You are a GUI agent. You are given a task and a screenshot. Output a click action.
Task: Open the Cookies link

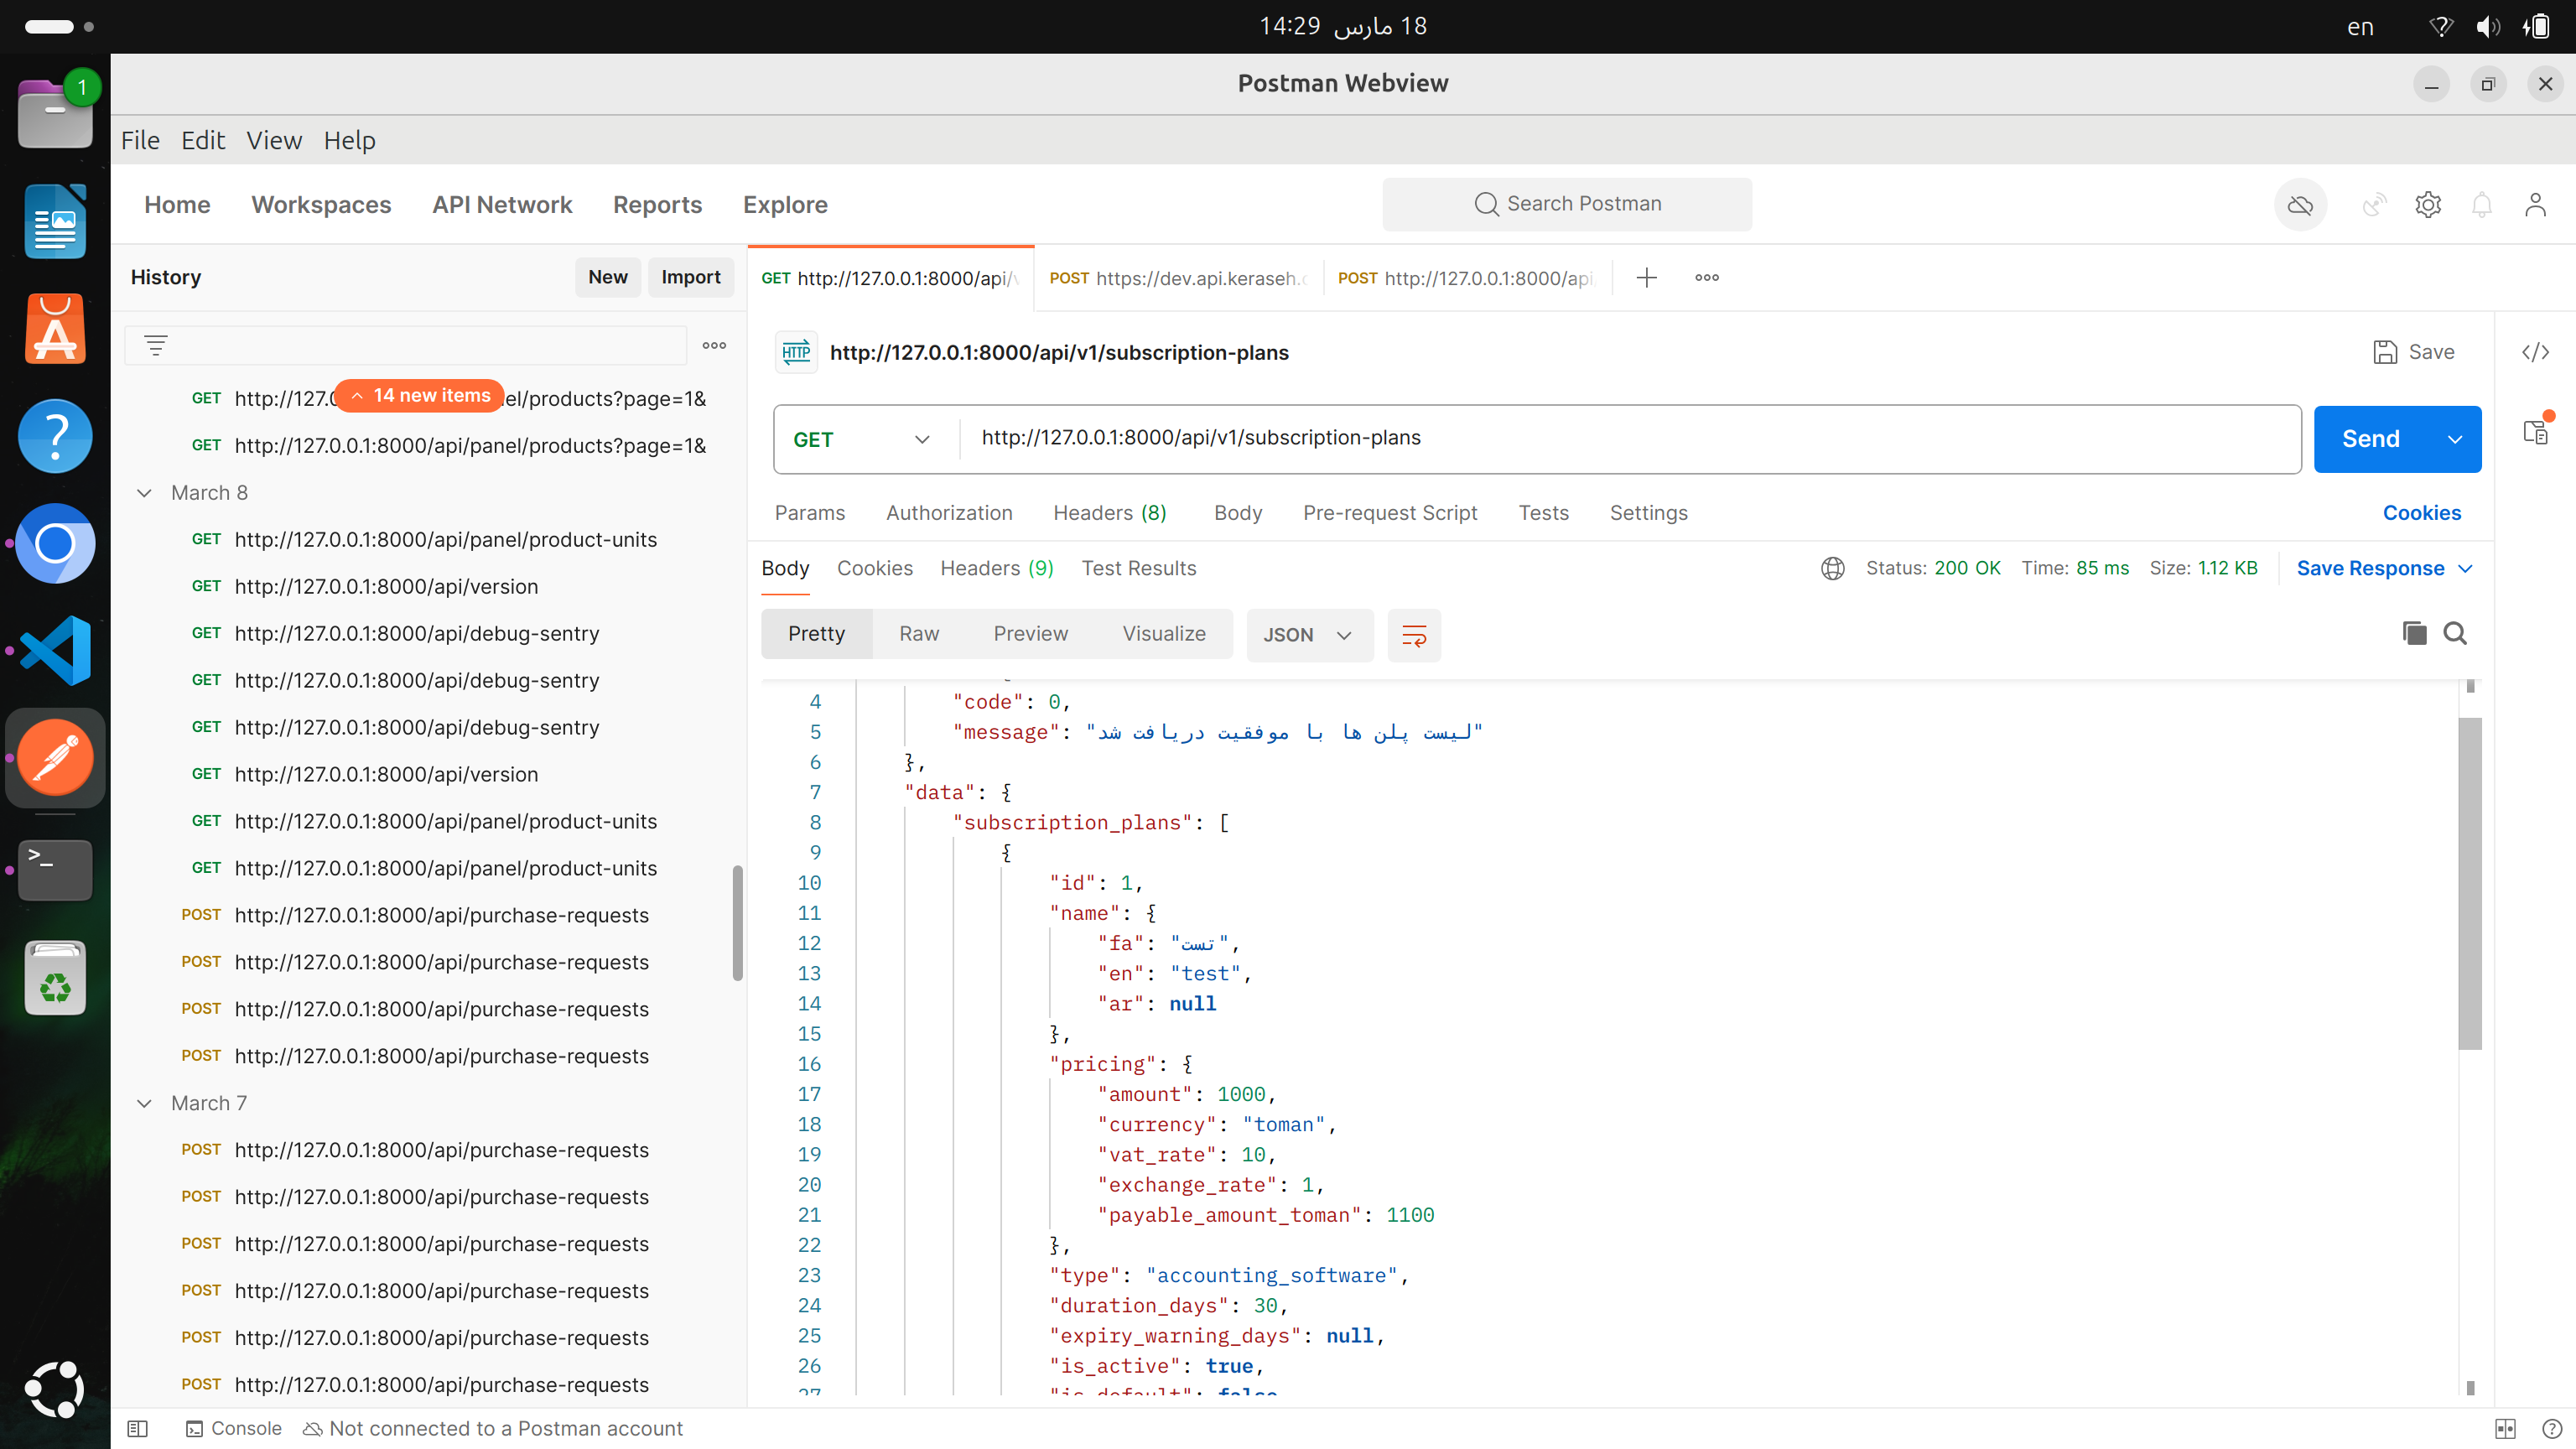coord(2421,513)
